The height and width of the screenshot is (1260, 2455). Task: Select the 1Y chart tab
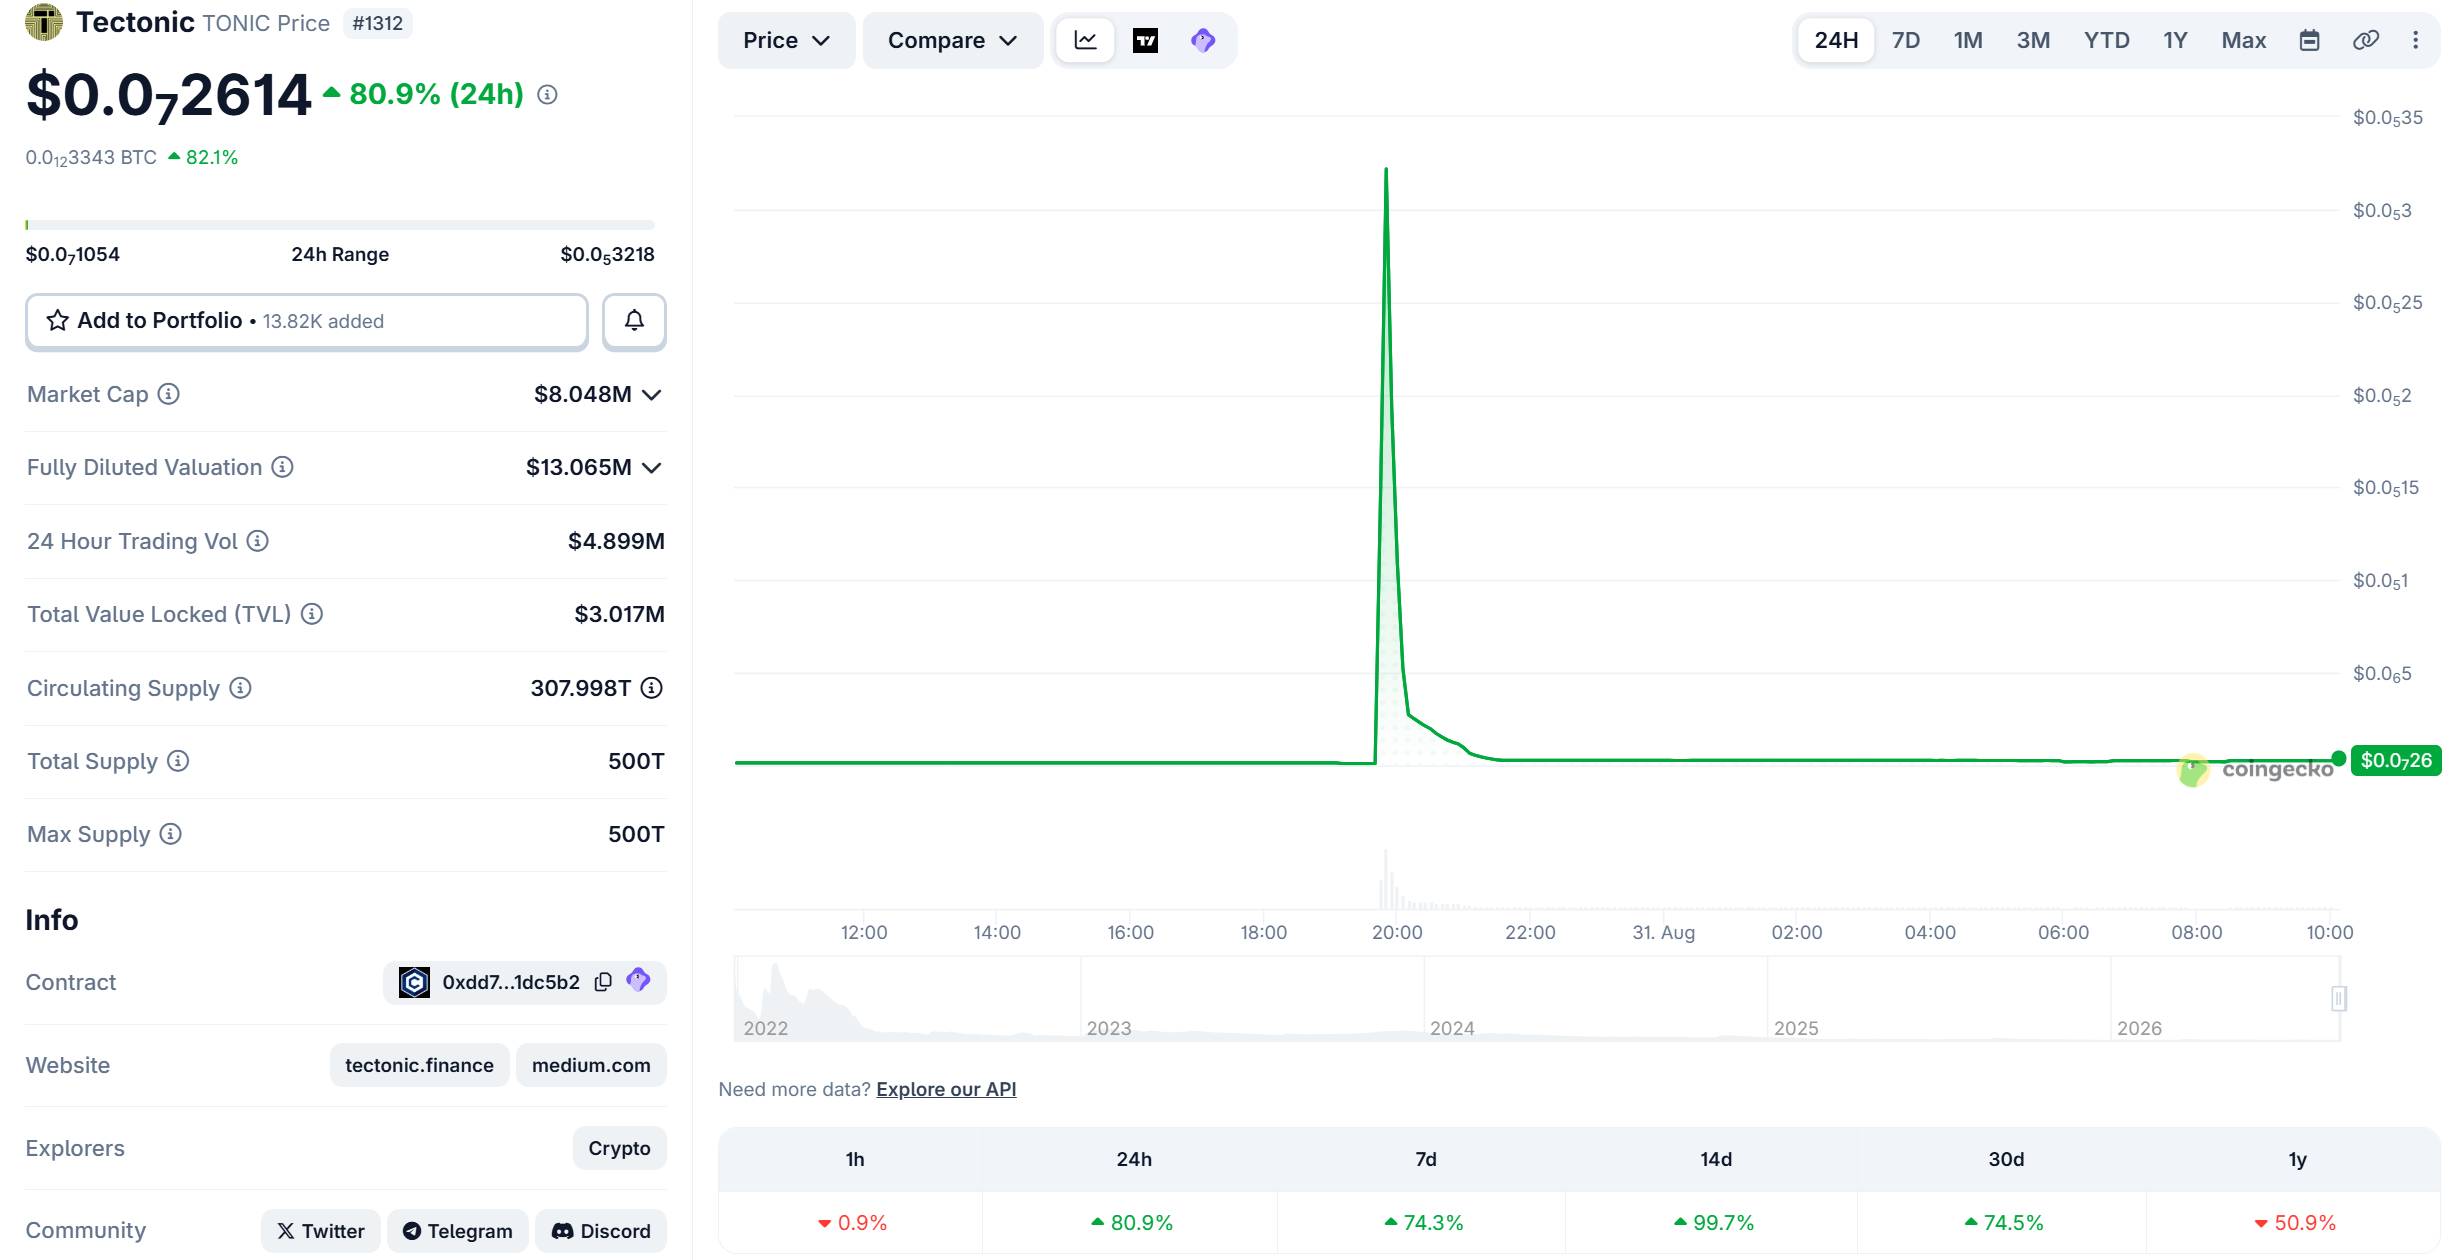coord(2175,40)
